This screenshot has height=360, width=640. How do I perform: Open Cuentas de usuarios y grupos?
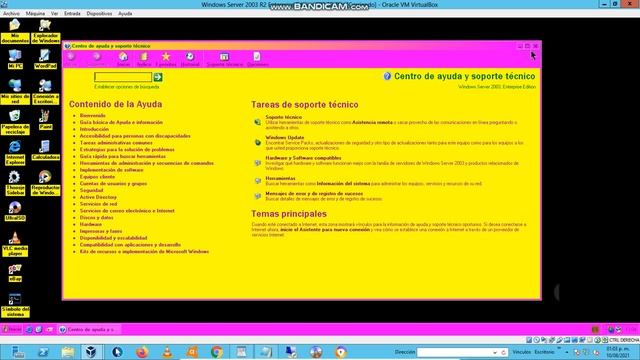113,184
